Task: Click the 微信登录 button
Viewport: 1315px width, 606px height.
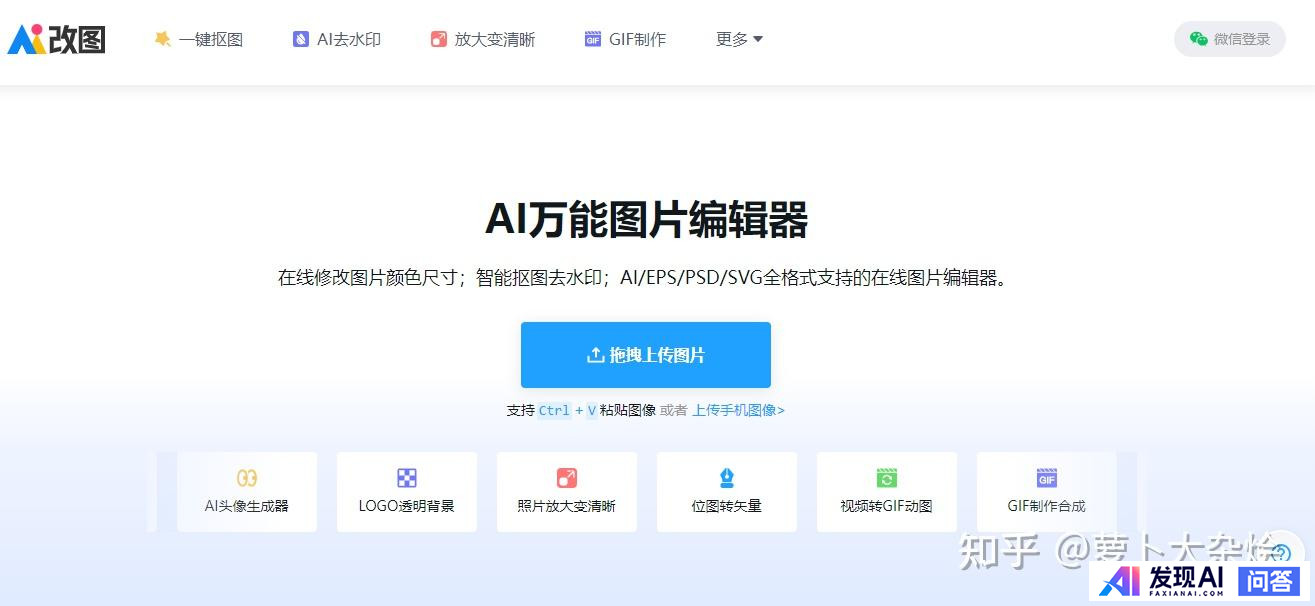Action: (1229, 39)
